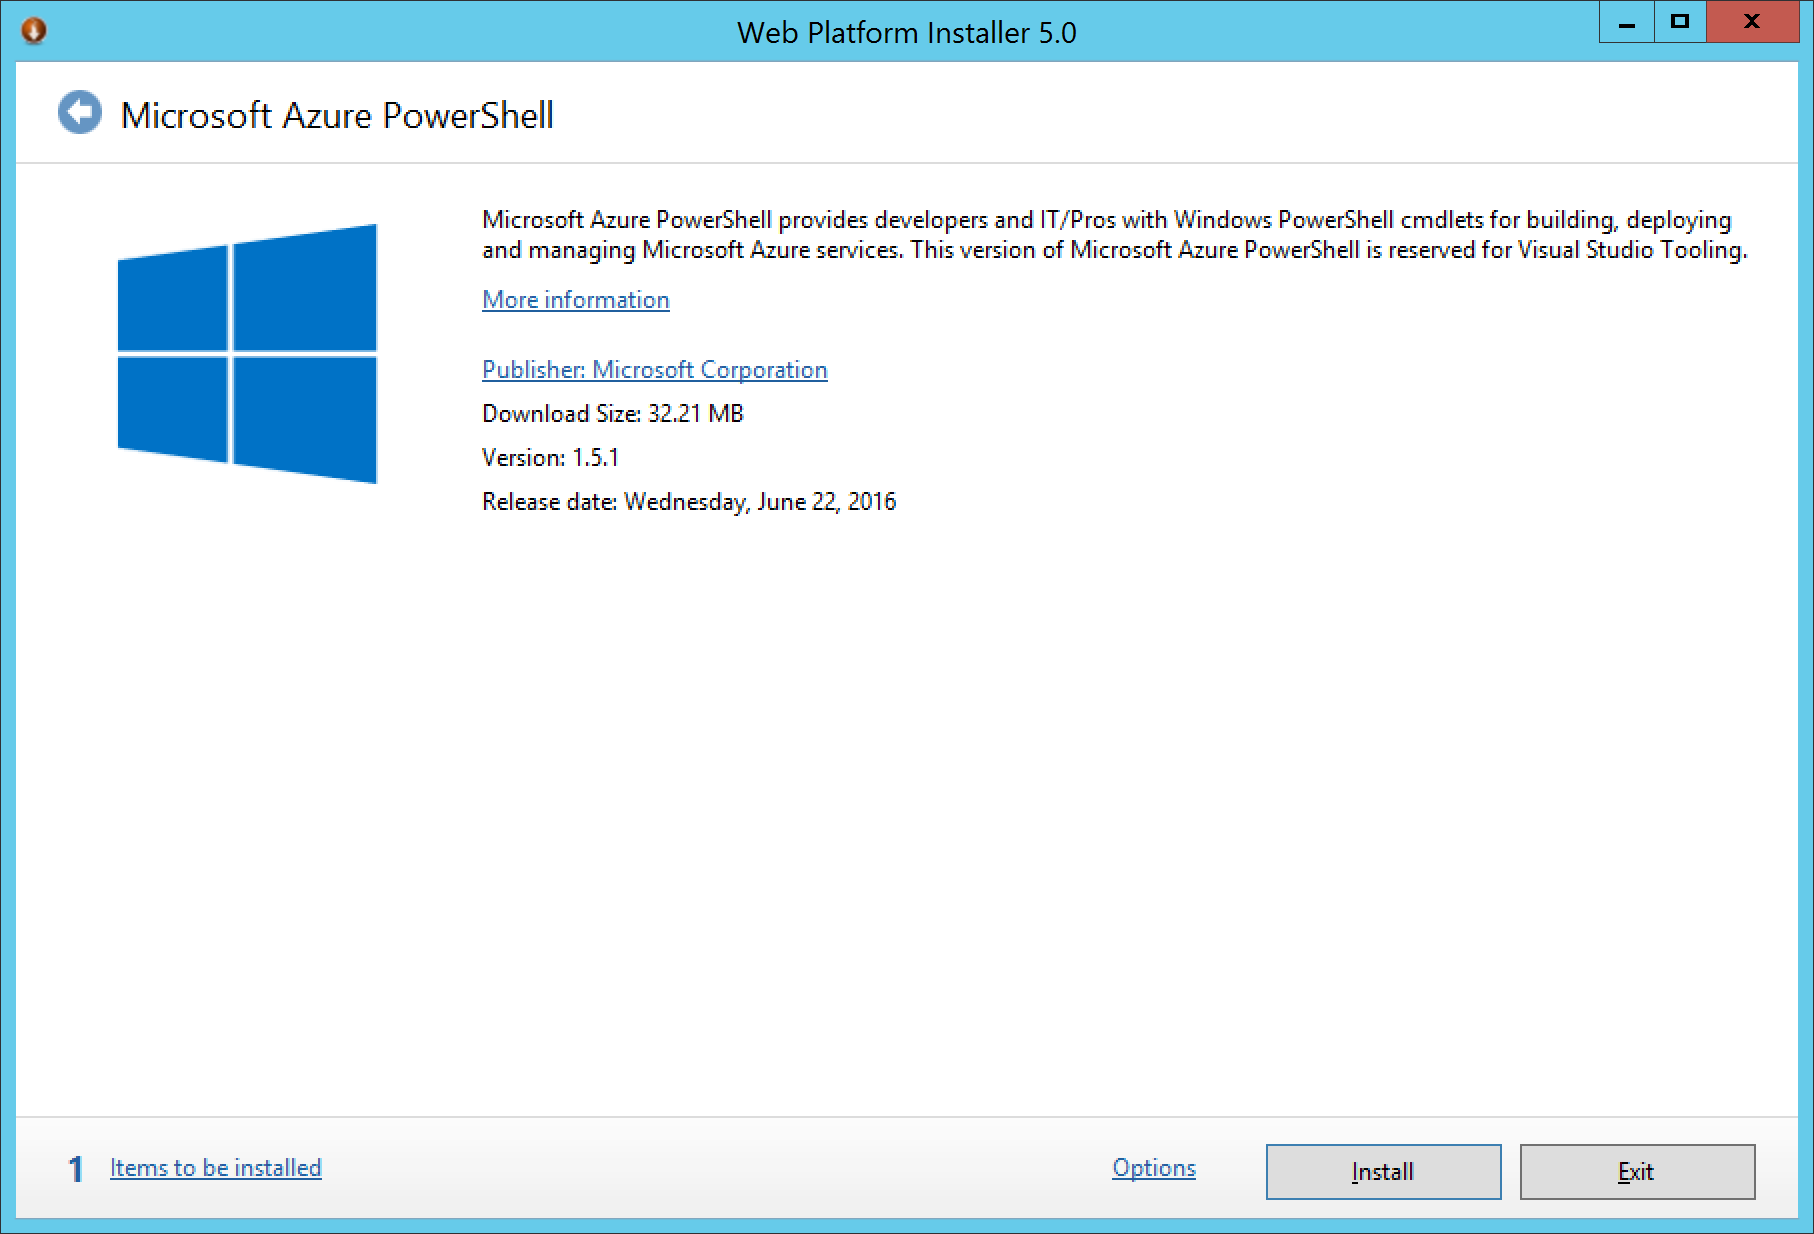This screenshot has height=1234, width=1814.
Task: Maximize the Web Platform Installer window
Action: 1680,22
